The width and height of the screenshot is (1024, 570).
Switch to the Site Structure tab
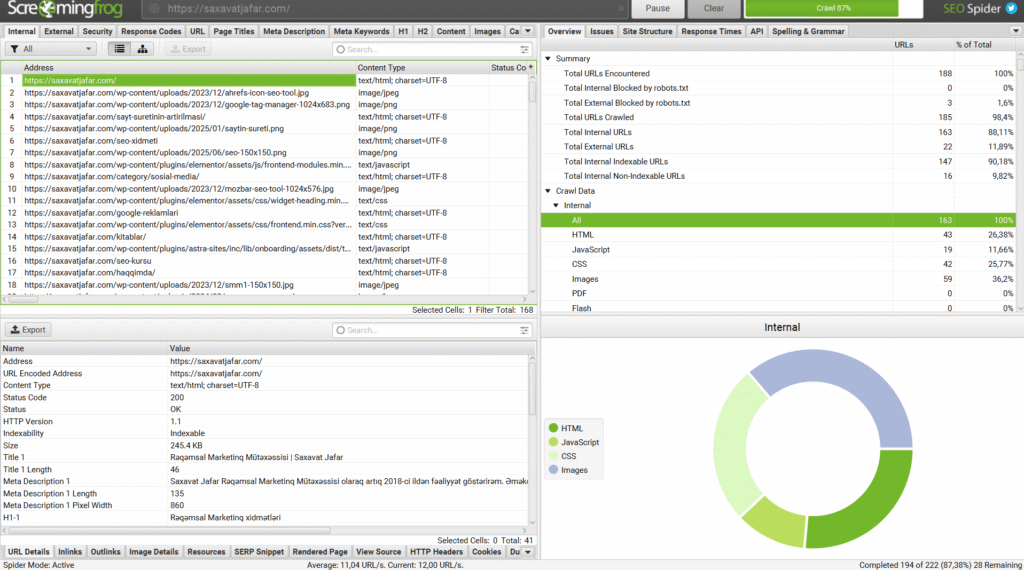[x=647, y=31]
